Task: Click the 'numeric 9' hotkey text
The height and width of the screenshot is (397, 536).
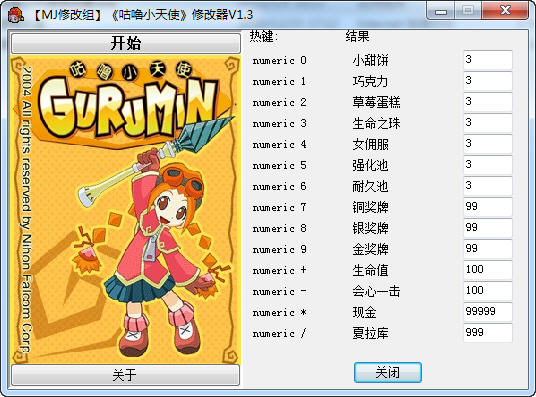Action: [x=280, y=250]
